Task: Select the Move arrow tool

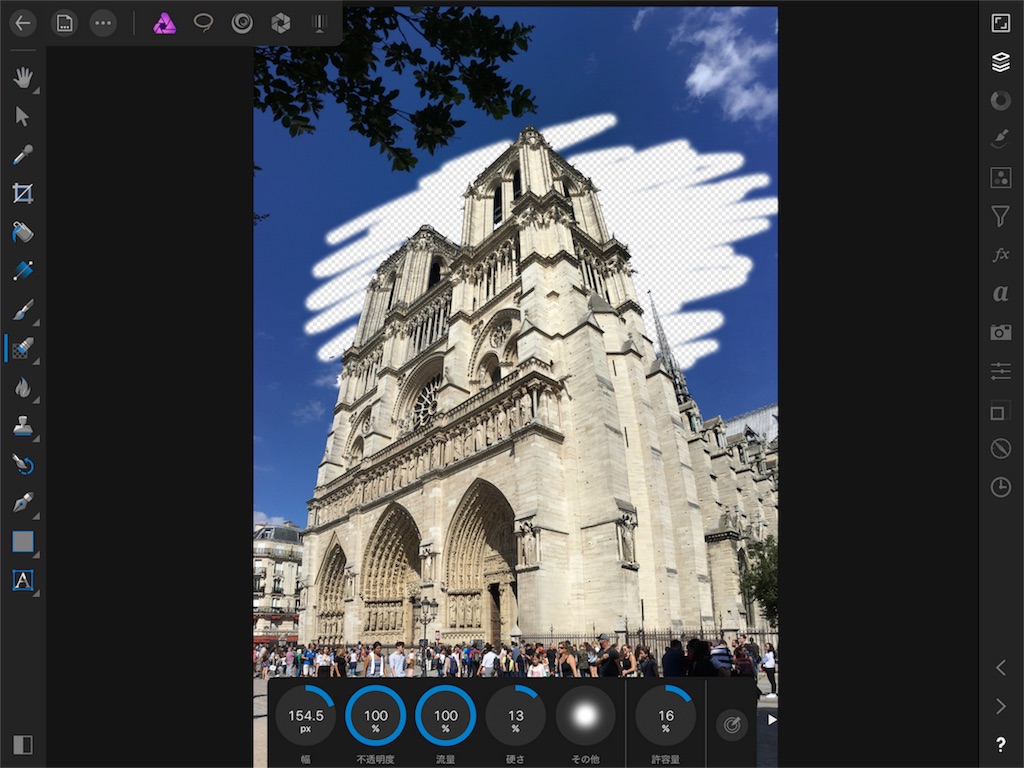Action: click(x=22, y=116)
